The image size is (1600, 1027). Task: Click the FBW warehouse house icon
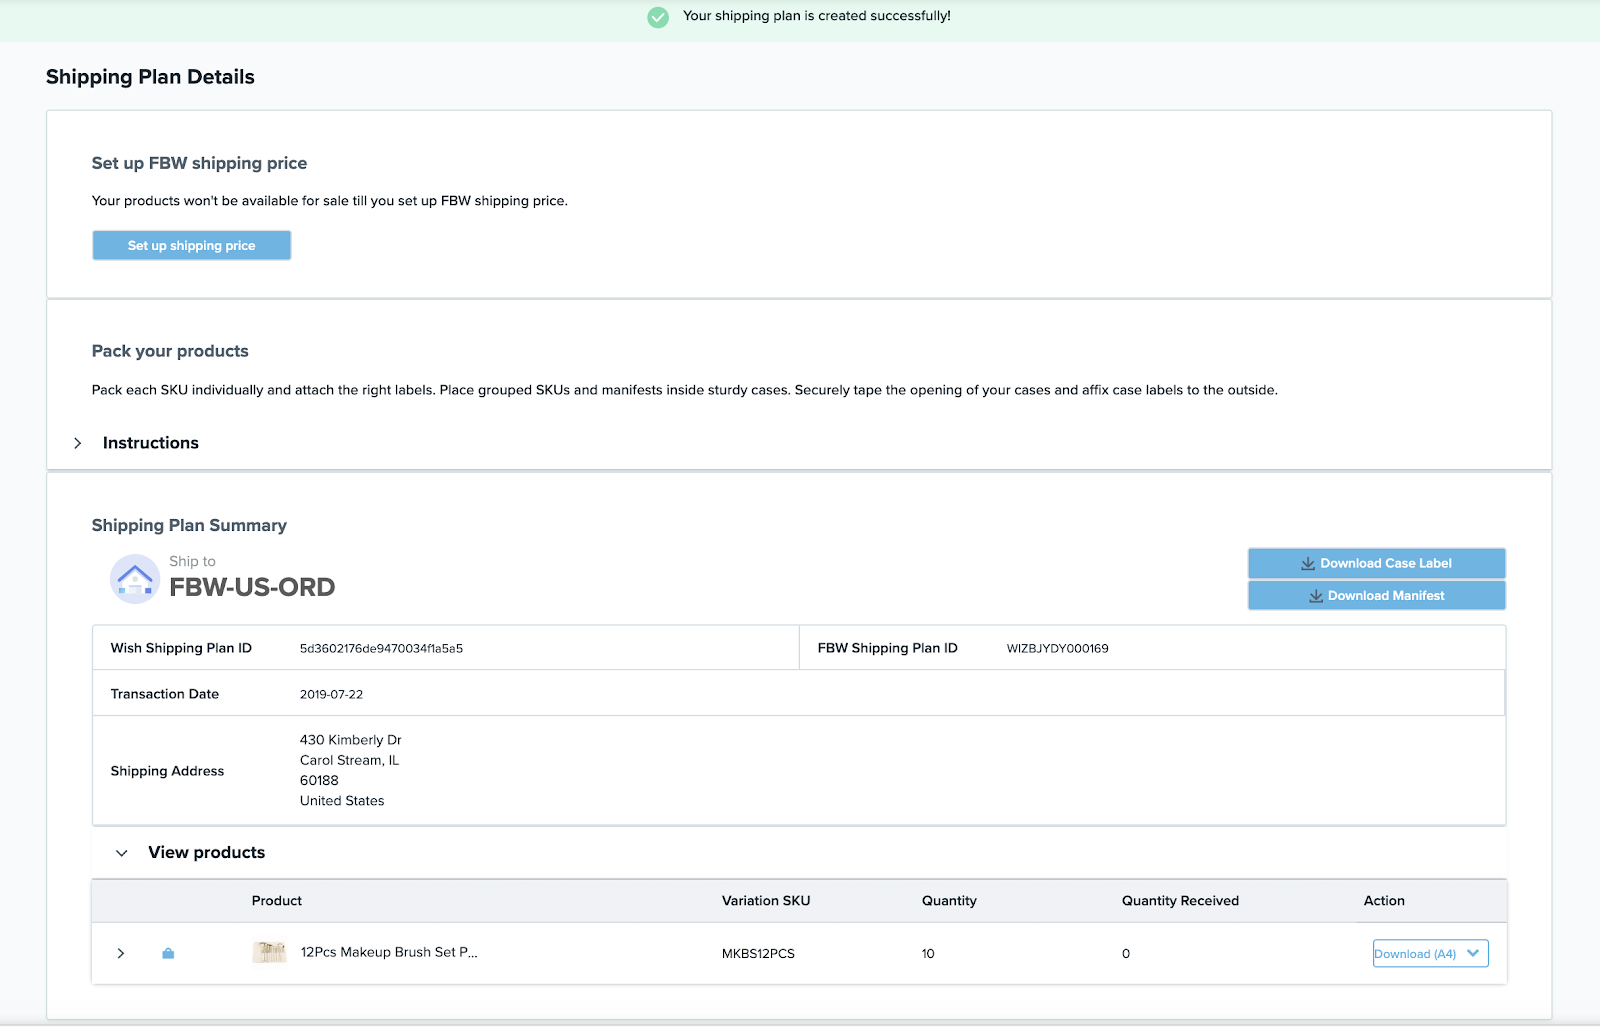click(135, 579)
